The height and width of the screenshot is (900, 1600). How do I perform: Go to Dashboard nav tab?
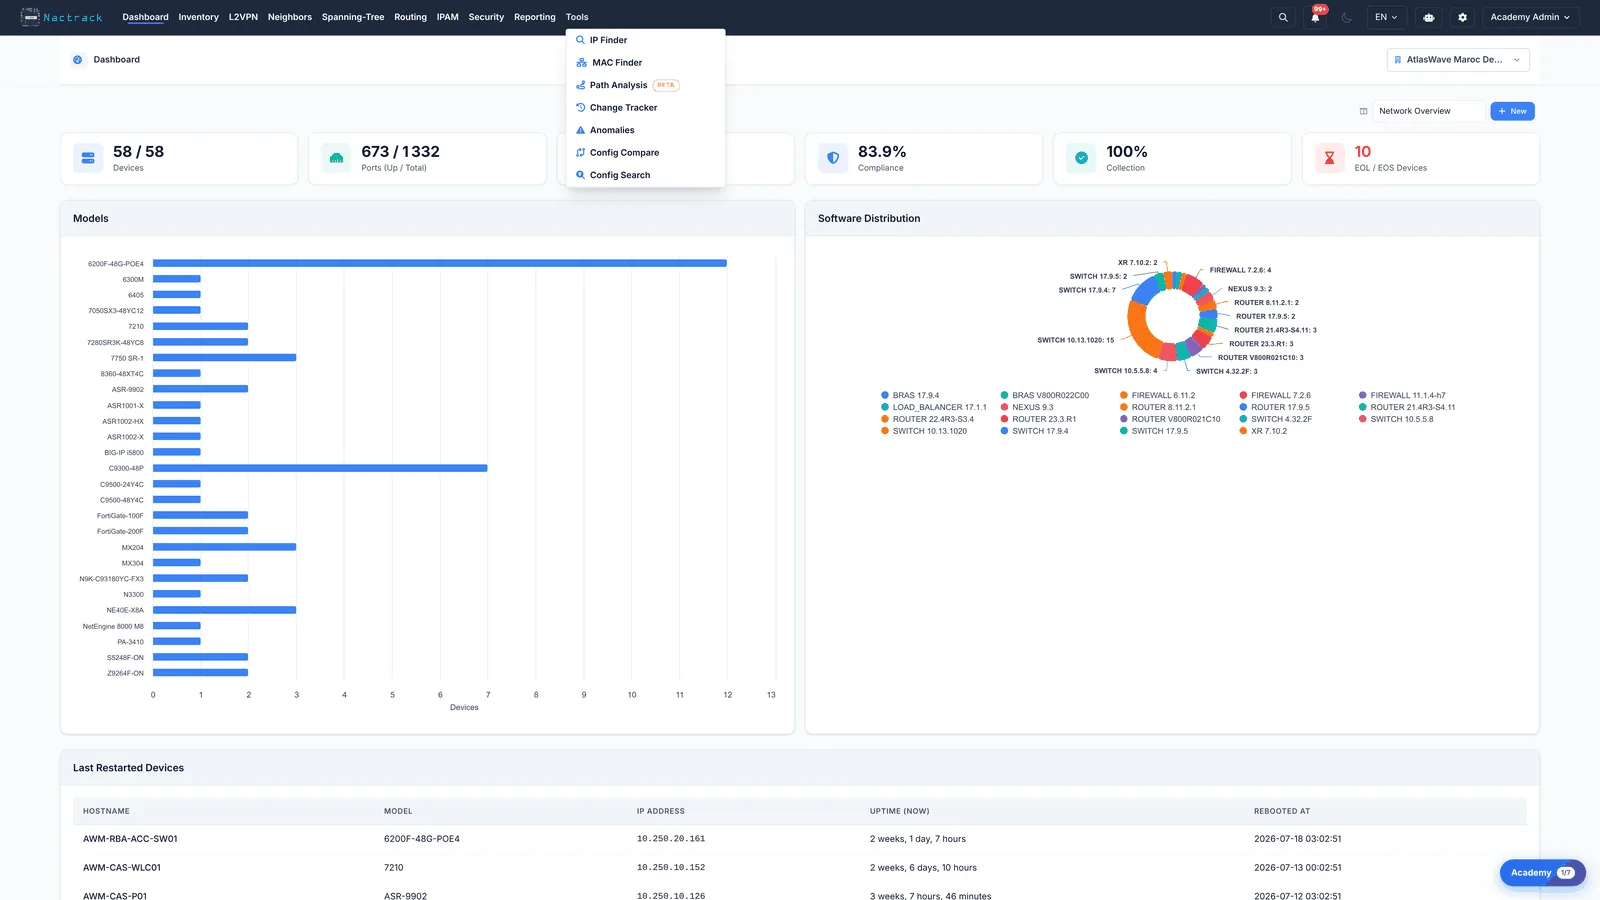point(145,17)
